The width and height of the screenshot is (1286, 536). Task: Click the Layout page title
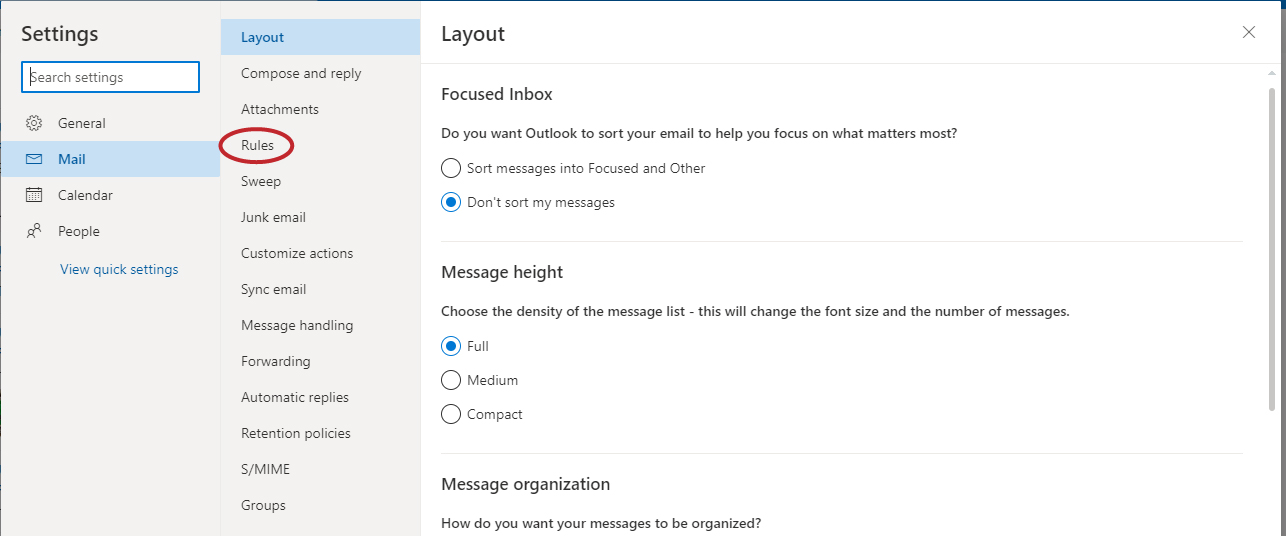click(x=473, y=34)
